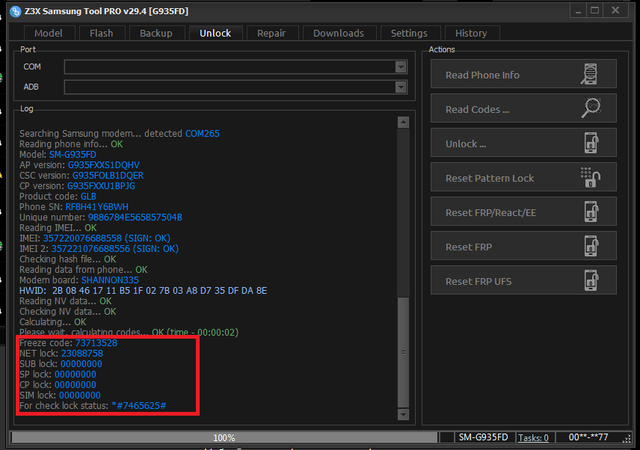Click the phone scan icon on Read Phone Info
This screenshot has width=640, height=450.
590,74
